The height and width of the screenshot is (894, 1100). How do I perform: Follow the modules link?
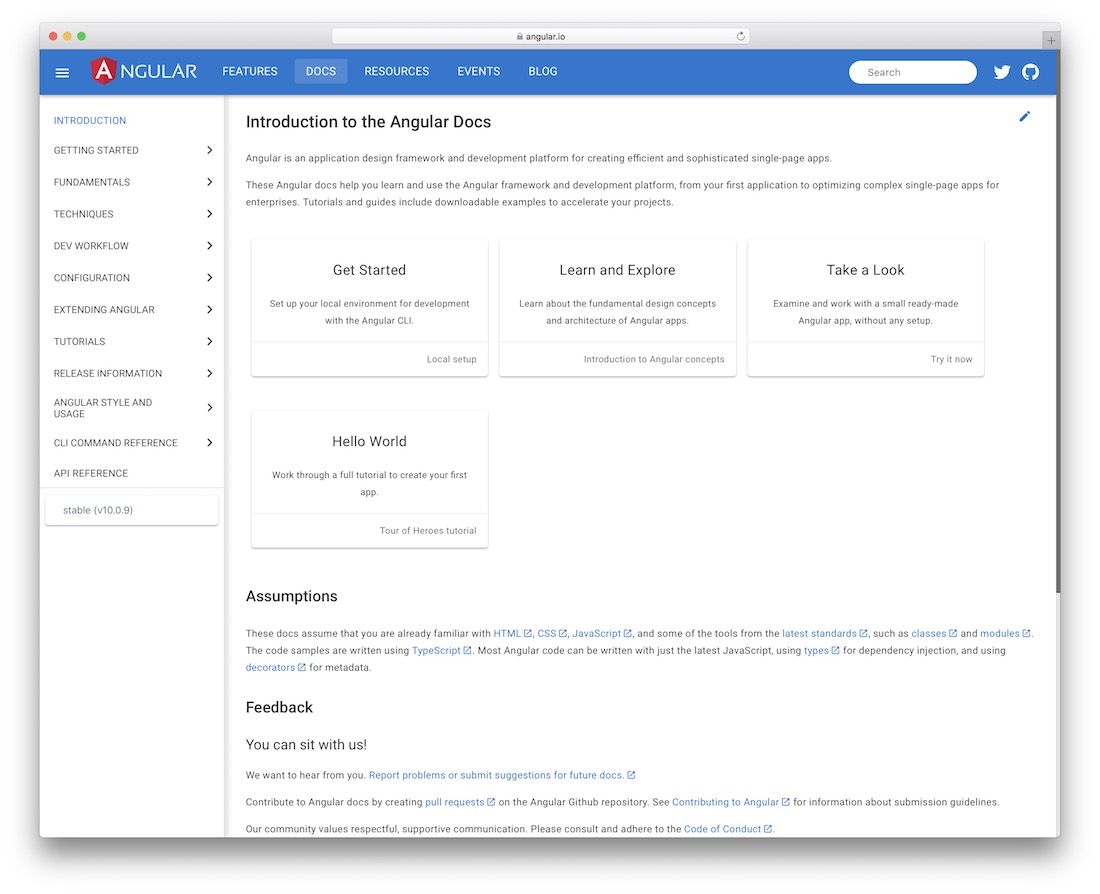[1000, 633]
